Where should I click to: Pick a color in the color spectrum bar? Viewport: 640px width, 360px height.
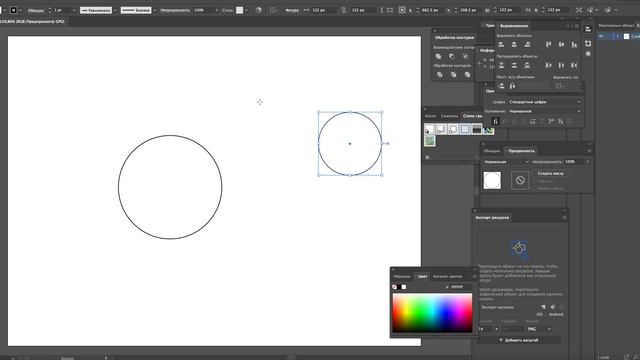(x=432, y=313)
